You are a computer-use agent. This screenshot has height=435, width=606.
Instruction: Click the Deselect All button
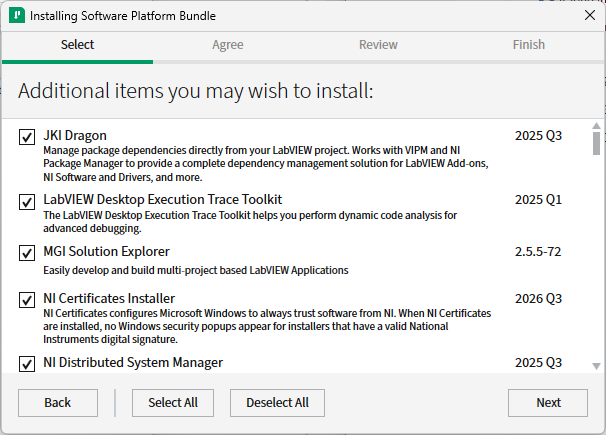(277, 403)
